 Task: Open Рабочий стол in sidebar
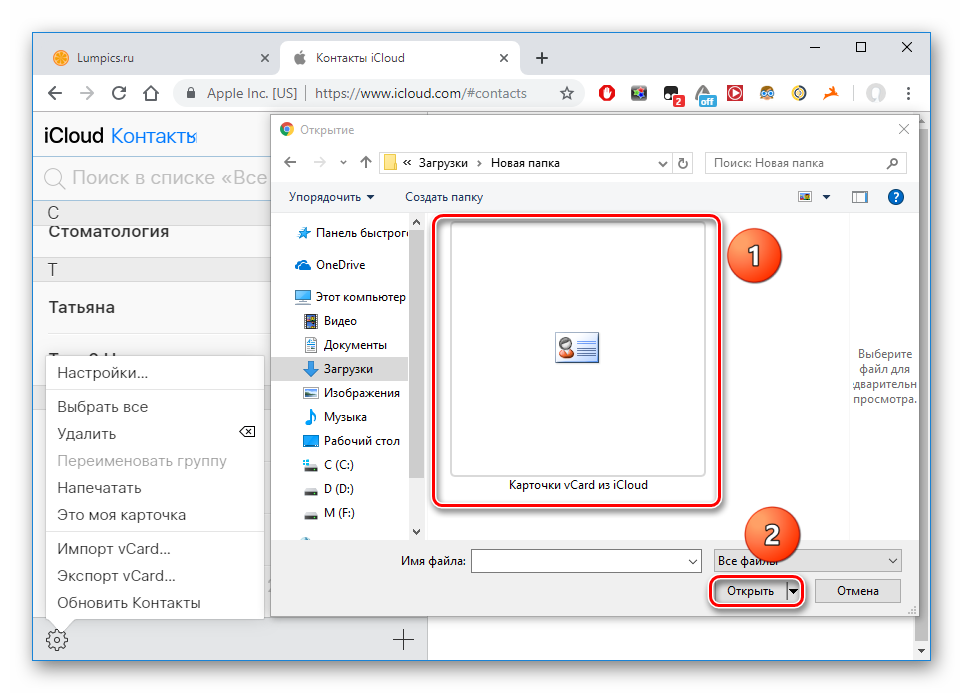pos(352,440)
